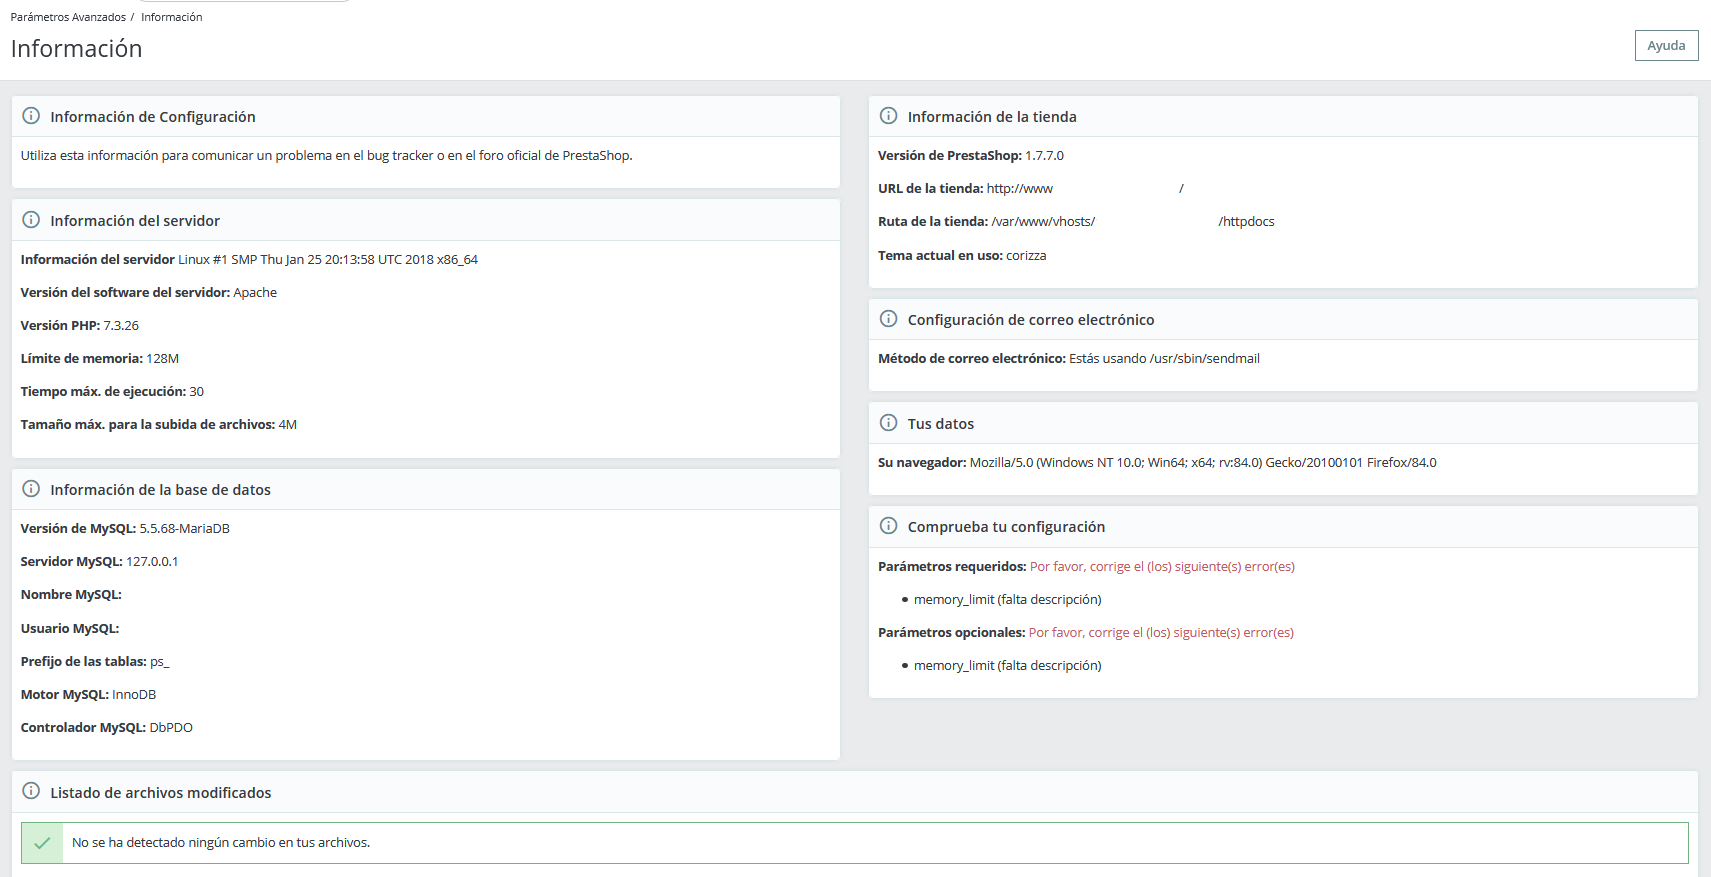This screenshot has width=1711, height=877.
Task: Click the shop URL http://www text
Action: [1019, 189]
